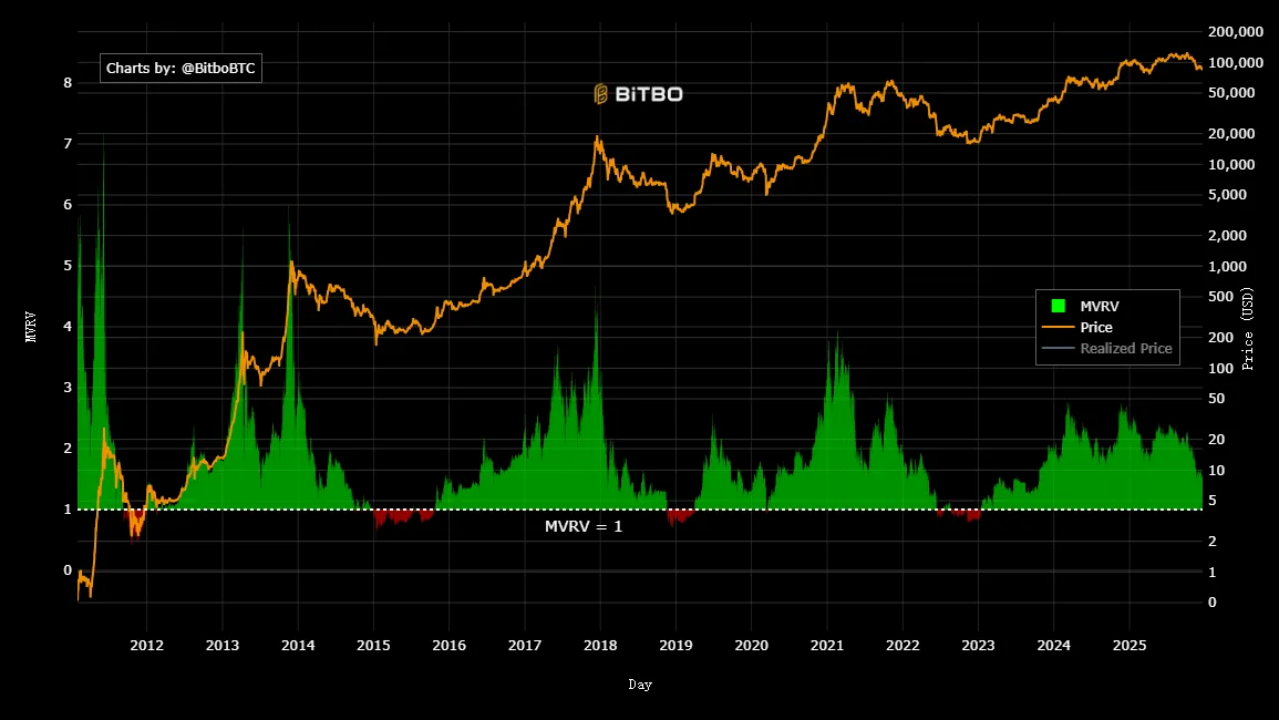Click the MVRV = 1 annotation label
The image size is (1279, 720).
(583, 526)
